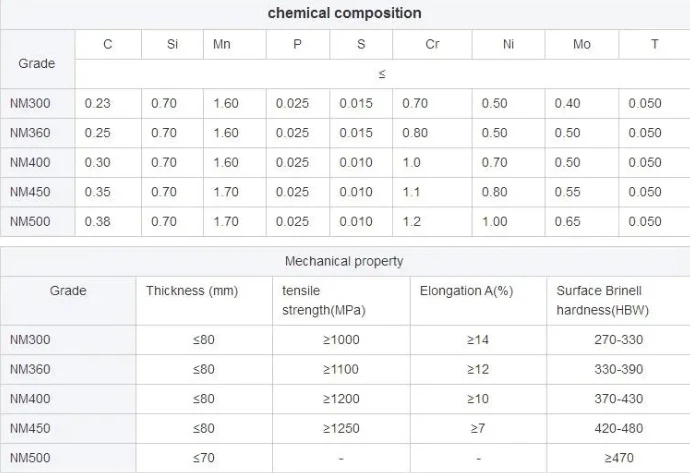Click the 'tensile strength(MPa)' header
The image size is (690, 473).
click(324, 301)
